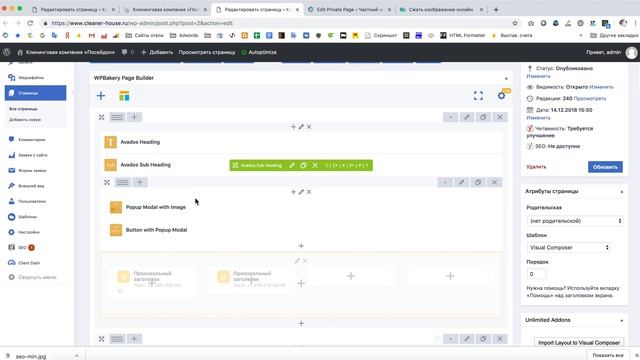Remove Avados Sub Heading in green toolbar
Viewport: 640px width, 360px height.
[315, 165]
